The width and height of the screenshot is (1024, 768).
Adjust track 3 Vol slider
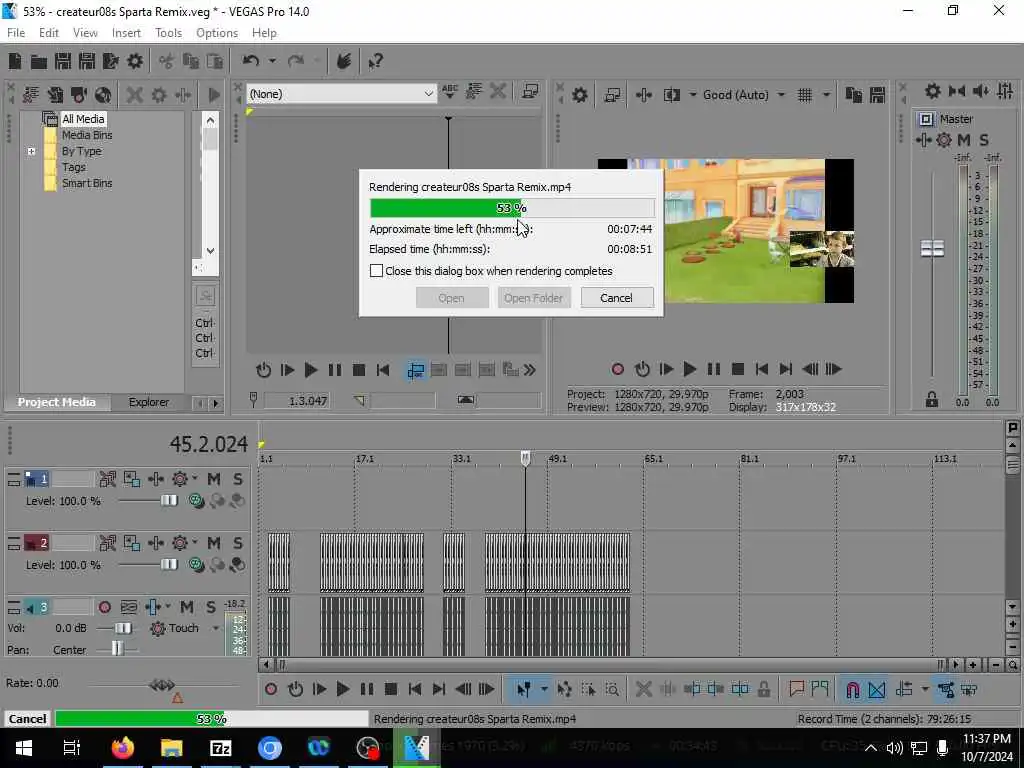click(123, 628)
